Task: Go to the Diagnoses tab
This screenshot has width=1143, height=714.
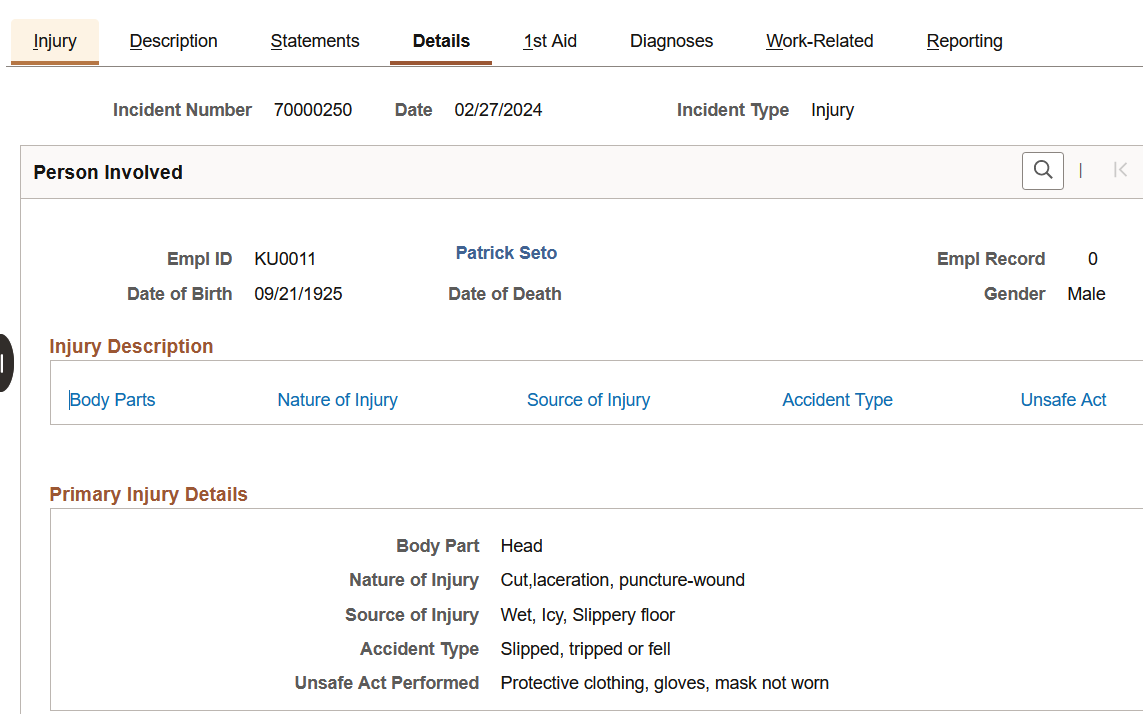Action: pyautogui.click(x=671, y=41)
